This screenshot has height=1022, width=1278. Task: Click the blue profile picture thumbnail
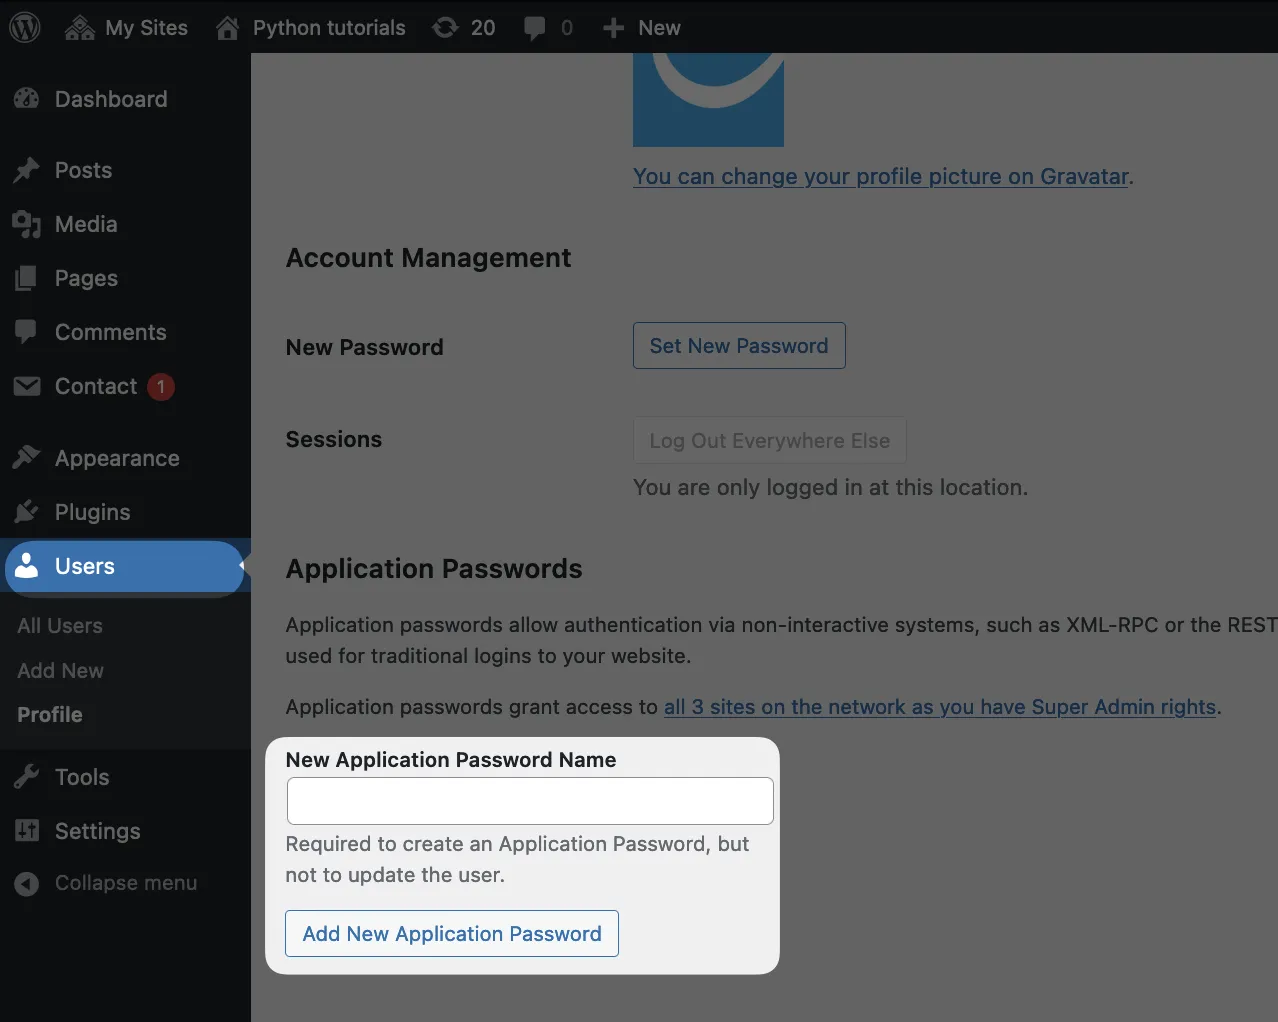coord(708,100)
